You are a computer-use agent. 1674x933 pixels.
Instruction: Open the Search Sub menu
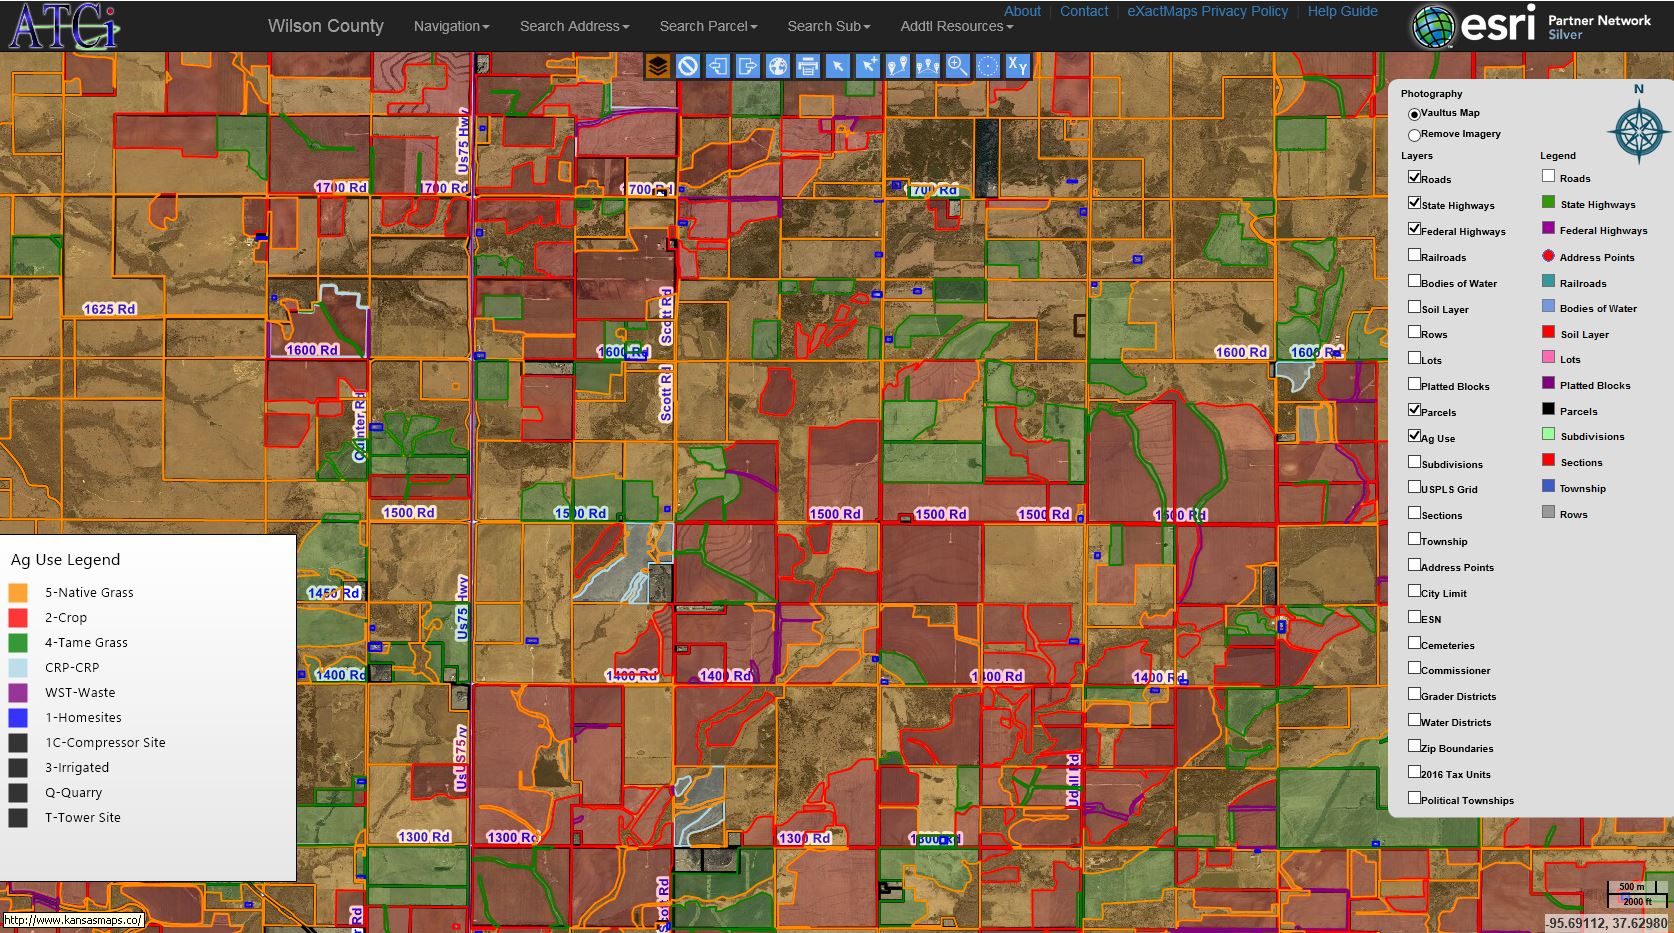[x=828, y=26]
